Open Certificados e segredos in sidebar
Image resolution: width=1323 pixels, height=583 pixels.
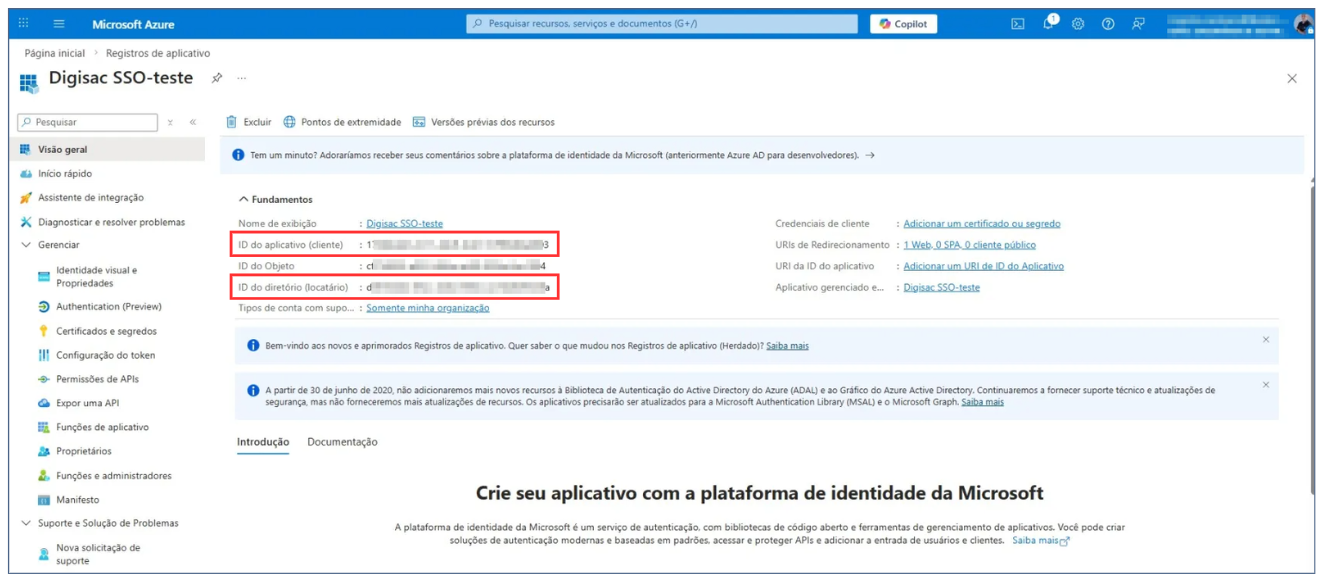click(106, 331)
